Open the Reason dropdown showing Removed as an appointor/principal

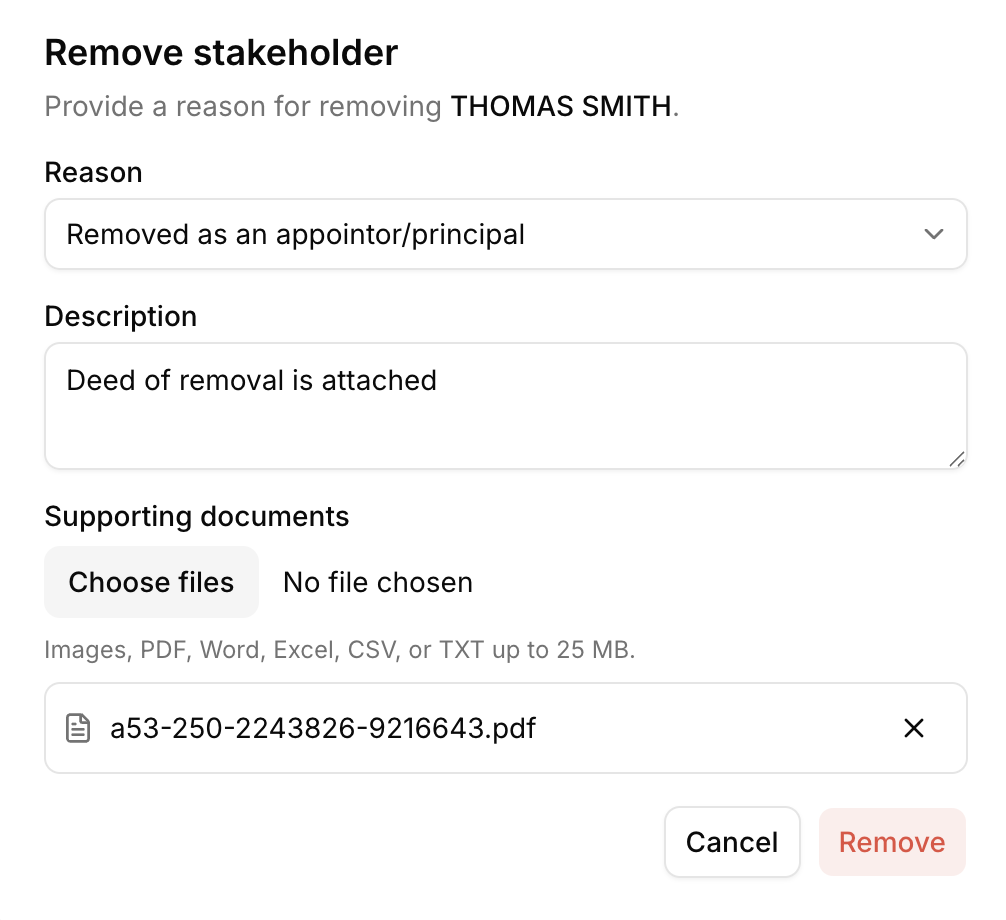(x=506, y=234)
